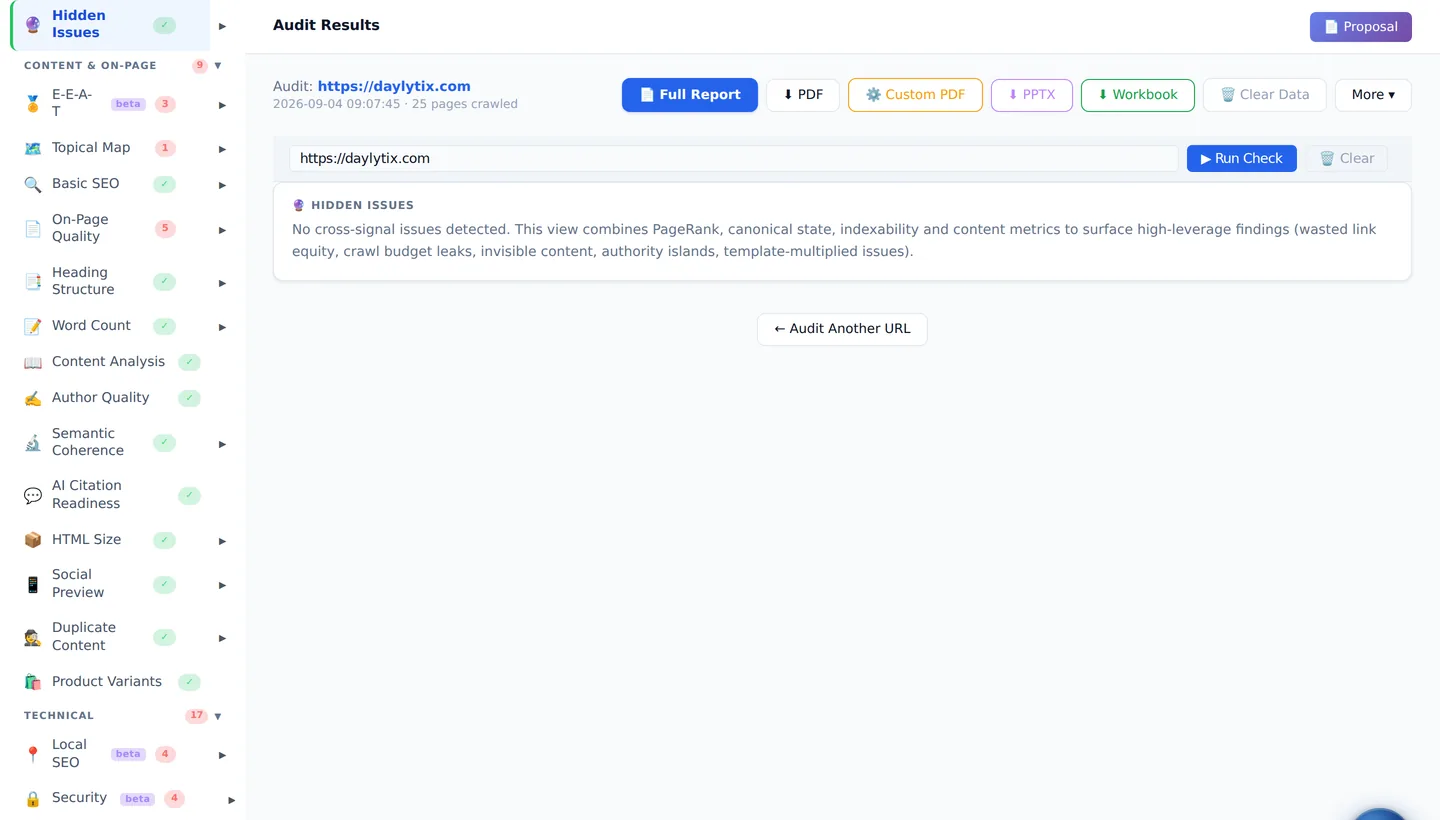The image size is (1440, 820).
Task: Open the Custom PDF options
Action: (915, 95)
